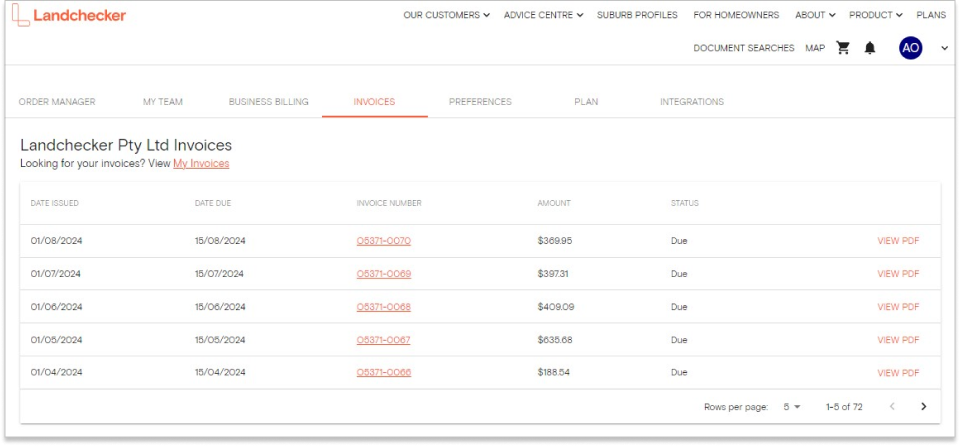View PDF for 01/06/2024 invoice

[898, 307]
